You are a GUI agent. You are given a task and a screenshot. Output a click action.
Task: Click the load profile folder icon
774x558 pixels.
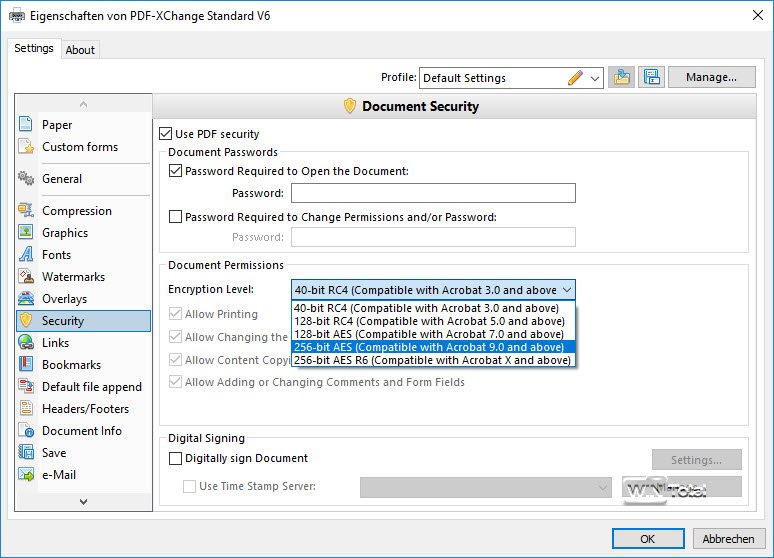click(621, 78)
